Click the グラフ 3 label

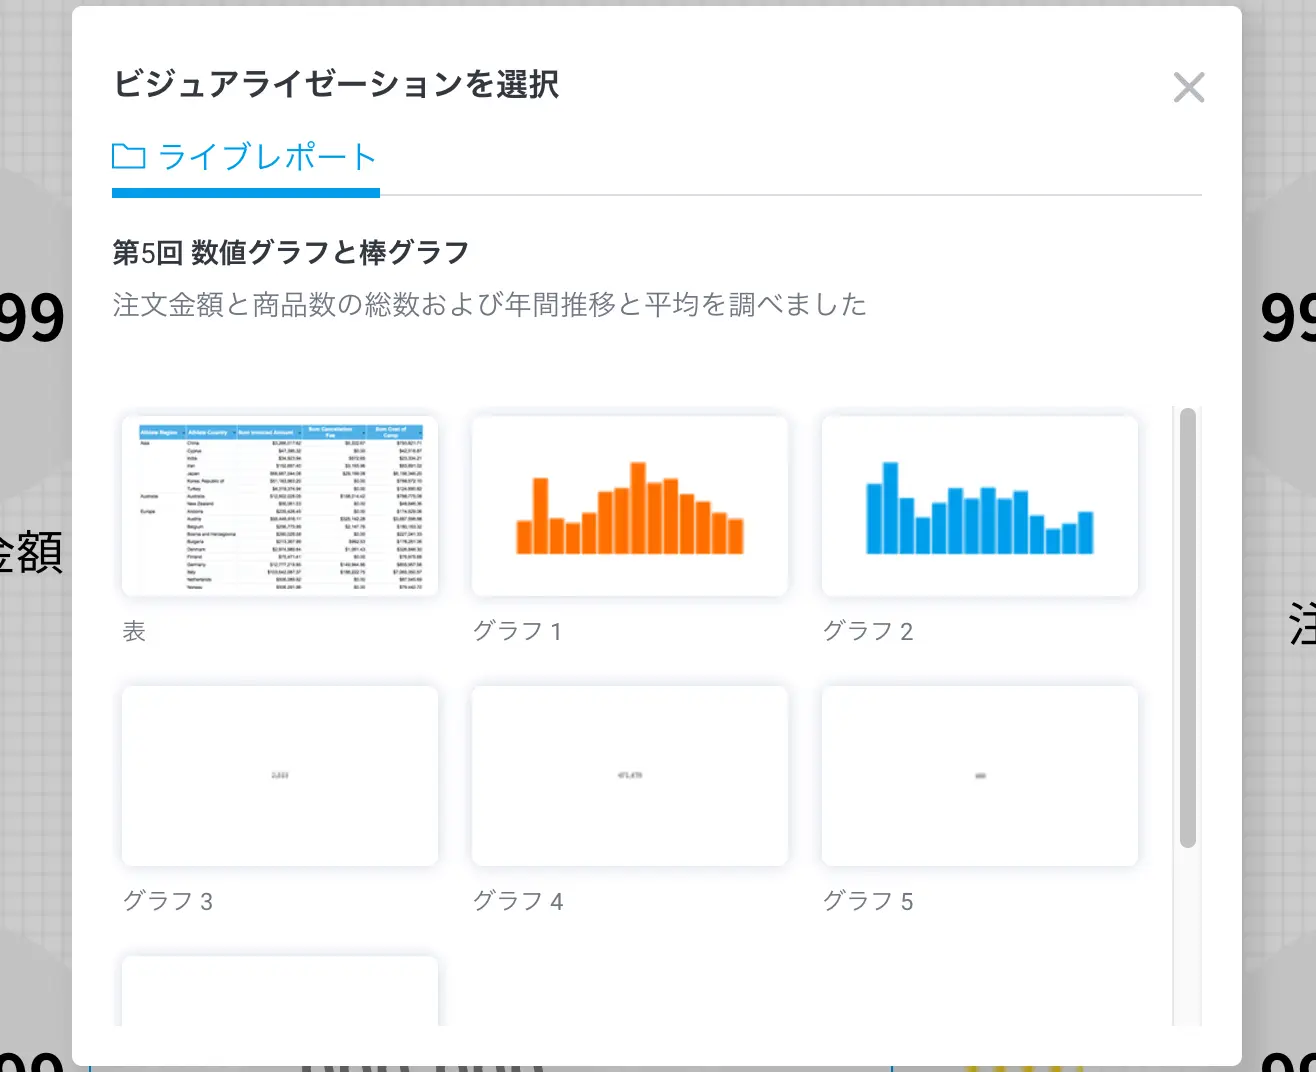[x=167, y=902]
